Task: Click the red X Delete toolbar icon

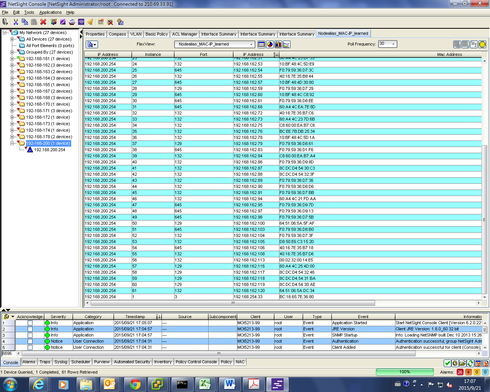Action: coord(43,22)
